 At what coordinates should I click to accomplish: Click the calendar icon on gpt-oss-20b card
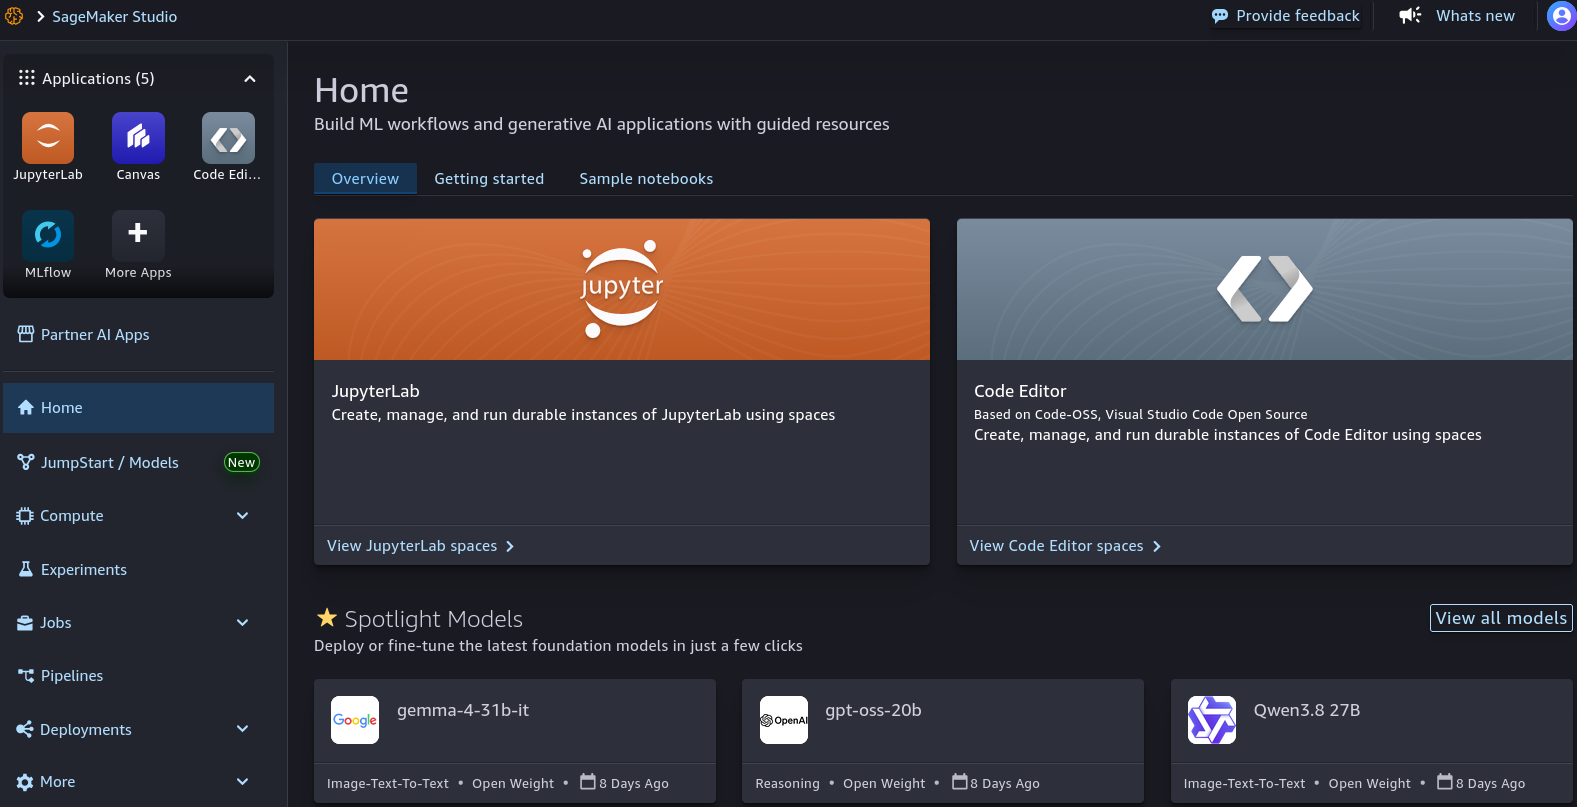coord(960,781)
